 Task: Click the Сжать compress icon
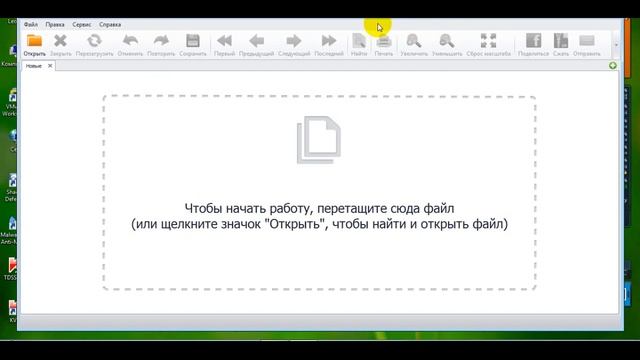coord(561,41)
